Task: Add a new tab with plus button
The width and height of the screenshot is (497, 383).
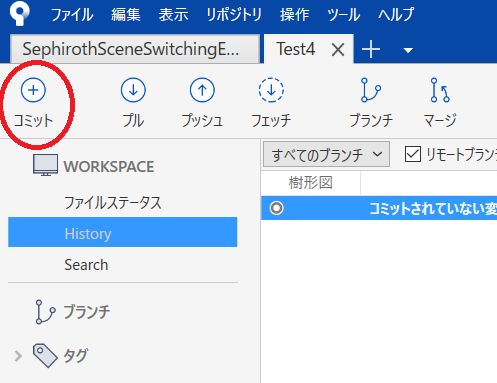Action: [x=371, y=50]
